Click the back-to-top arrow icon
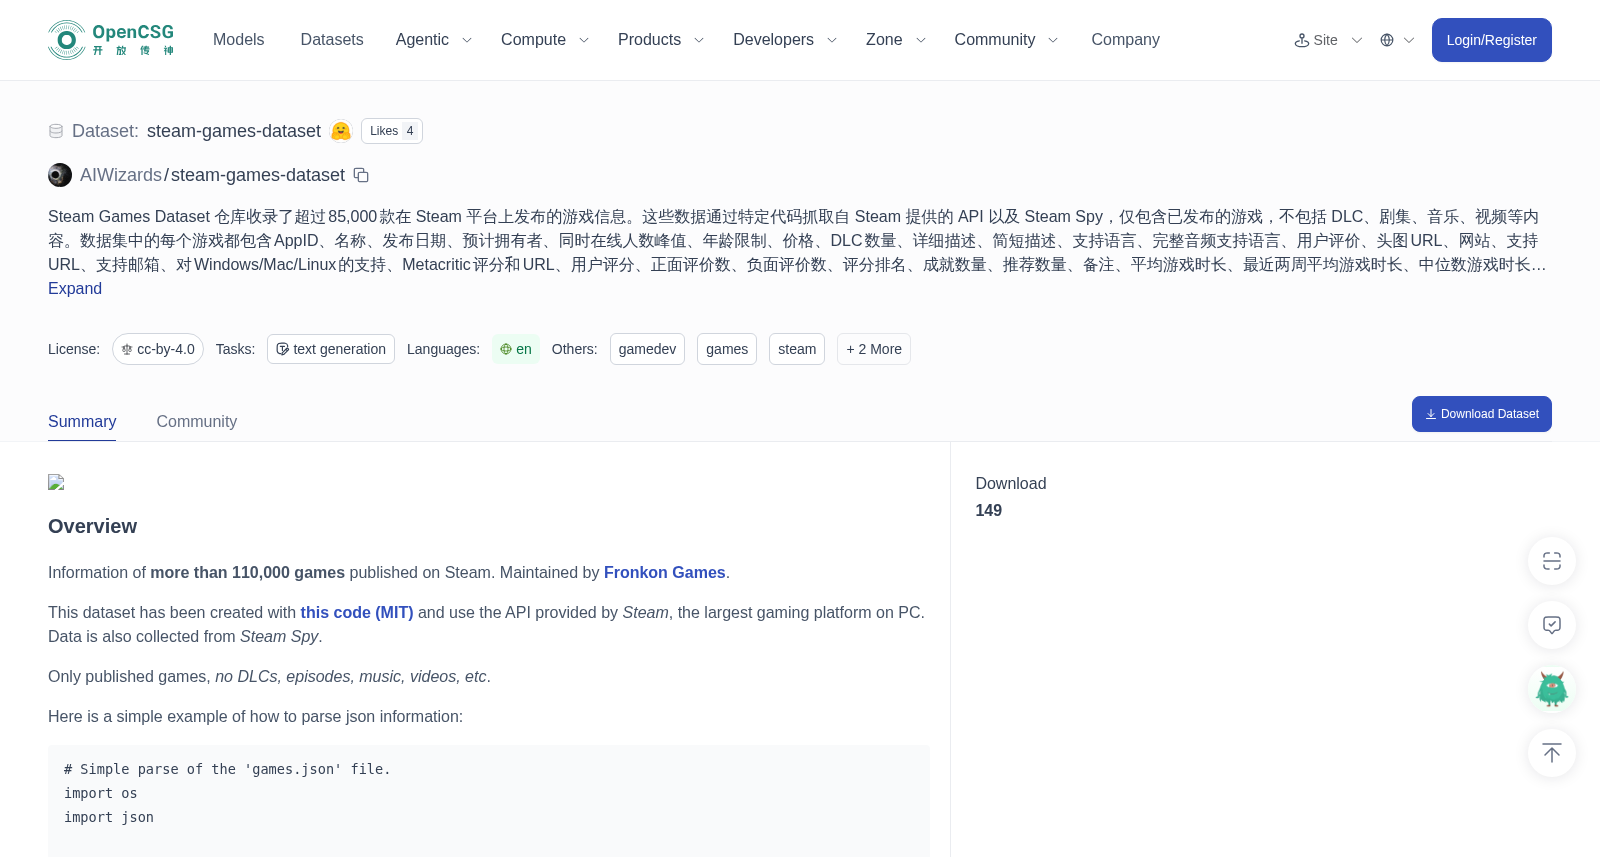1600x857 pixels. click(1552, 753)
